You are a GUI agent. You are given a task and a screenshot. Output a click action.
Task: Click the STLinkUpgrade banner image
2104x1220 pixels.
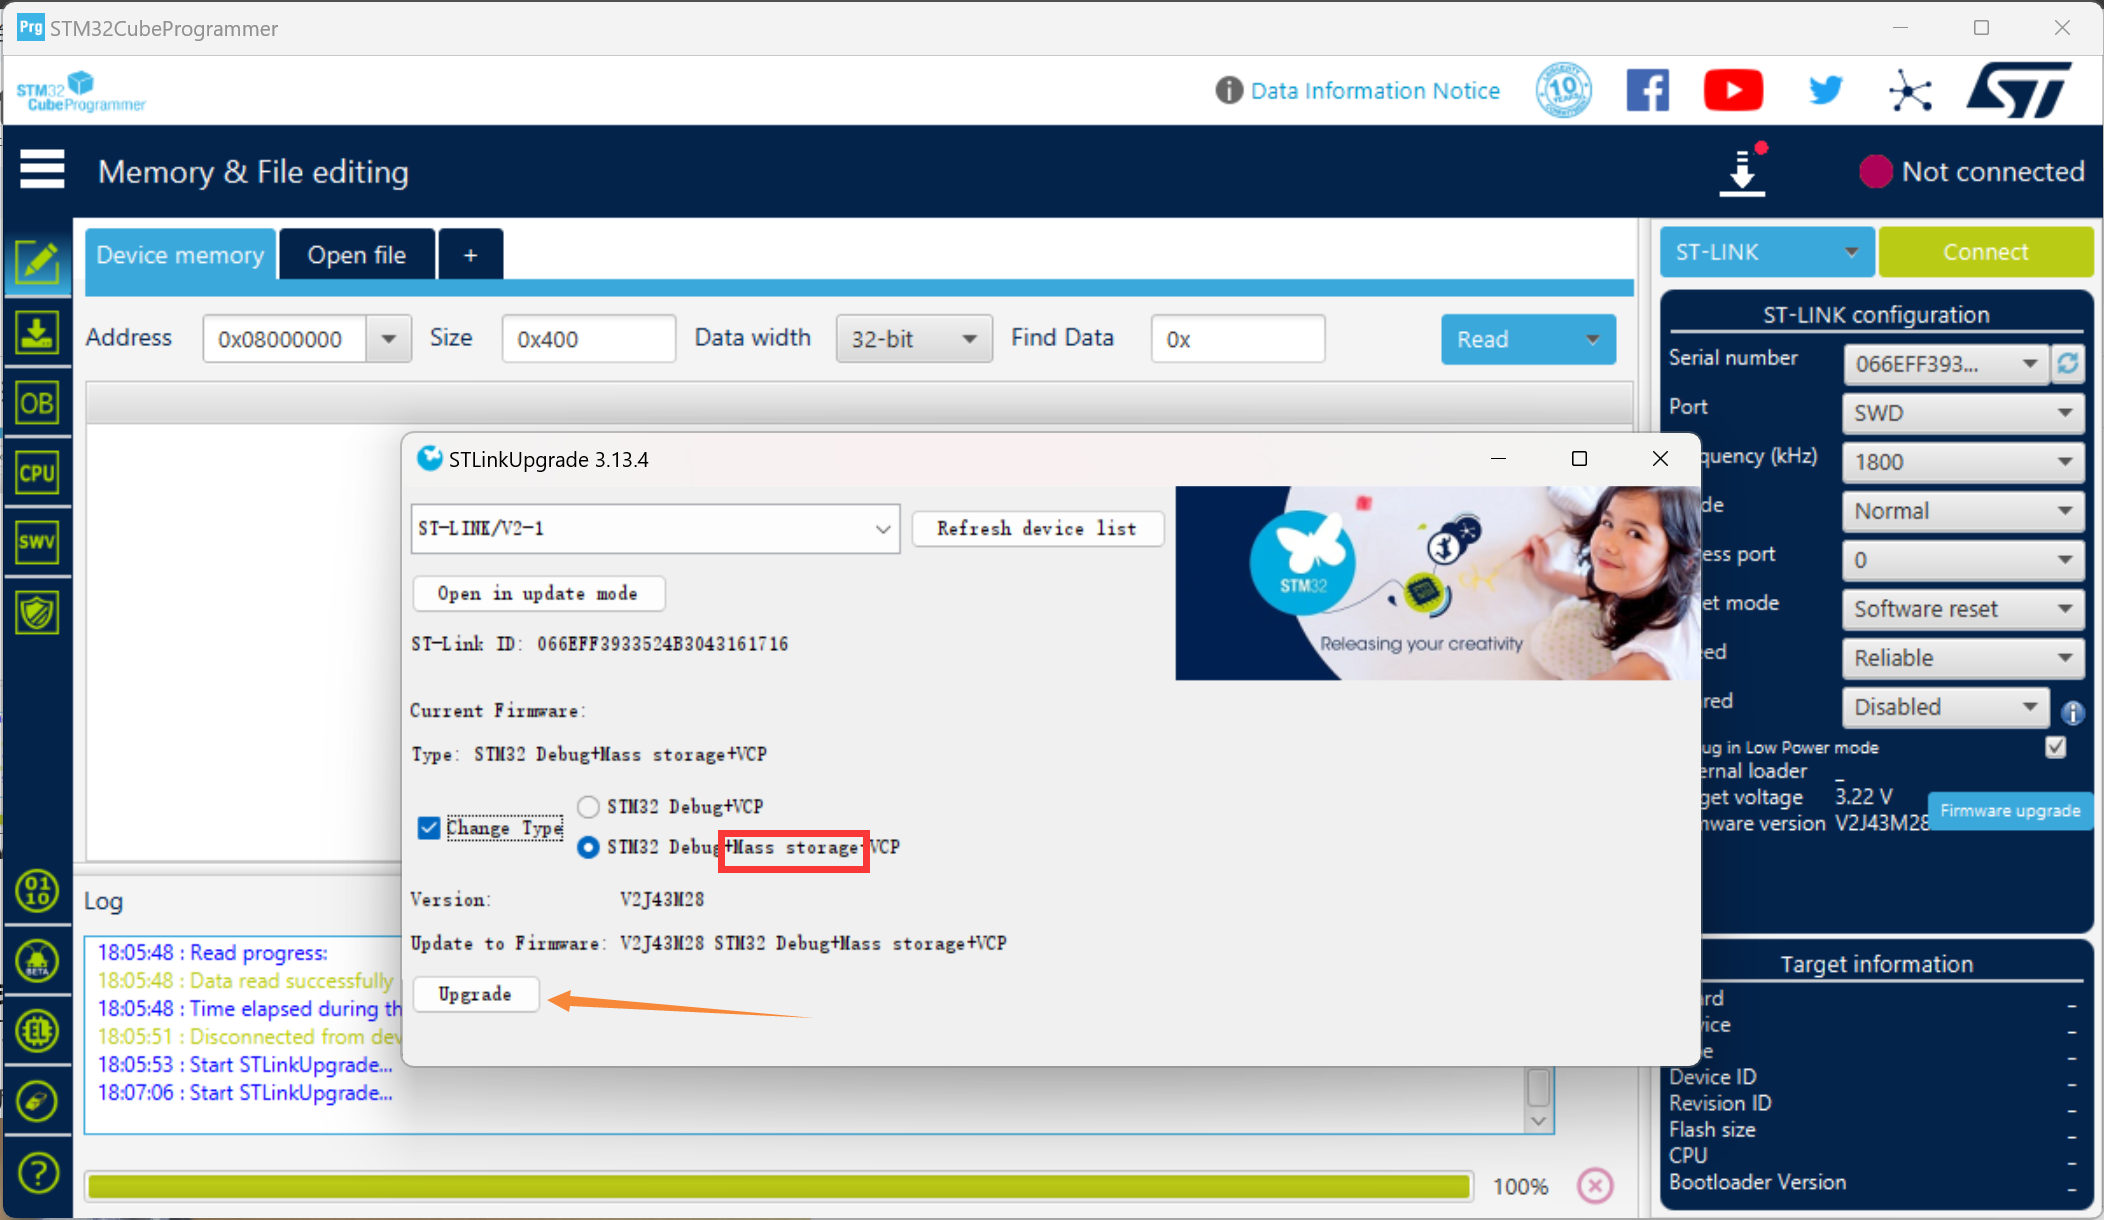click(x=1437, y=583)
